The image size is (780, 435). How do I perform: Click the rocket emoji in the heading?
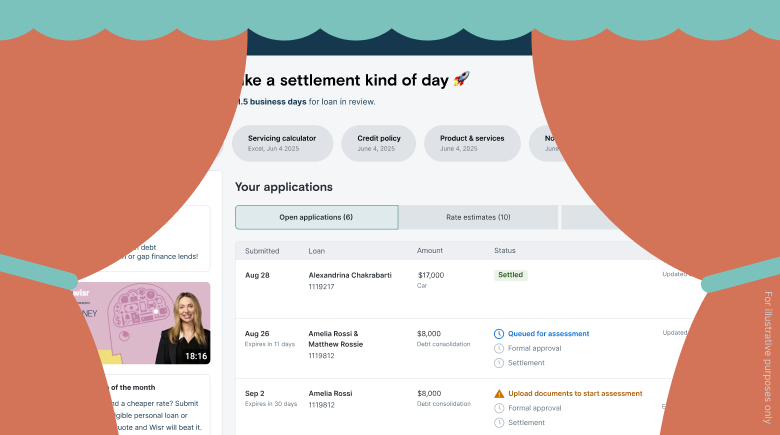click(462, 79)
